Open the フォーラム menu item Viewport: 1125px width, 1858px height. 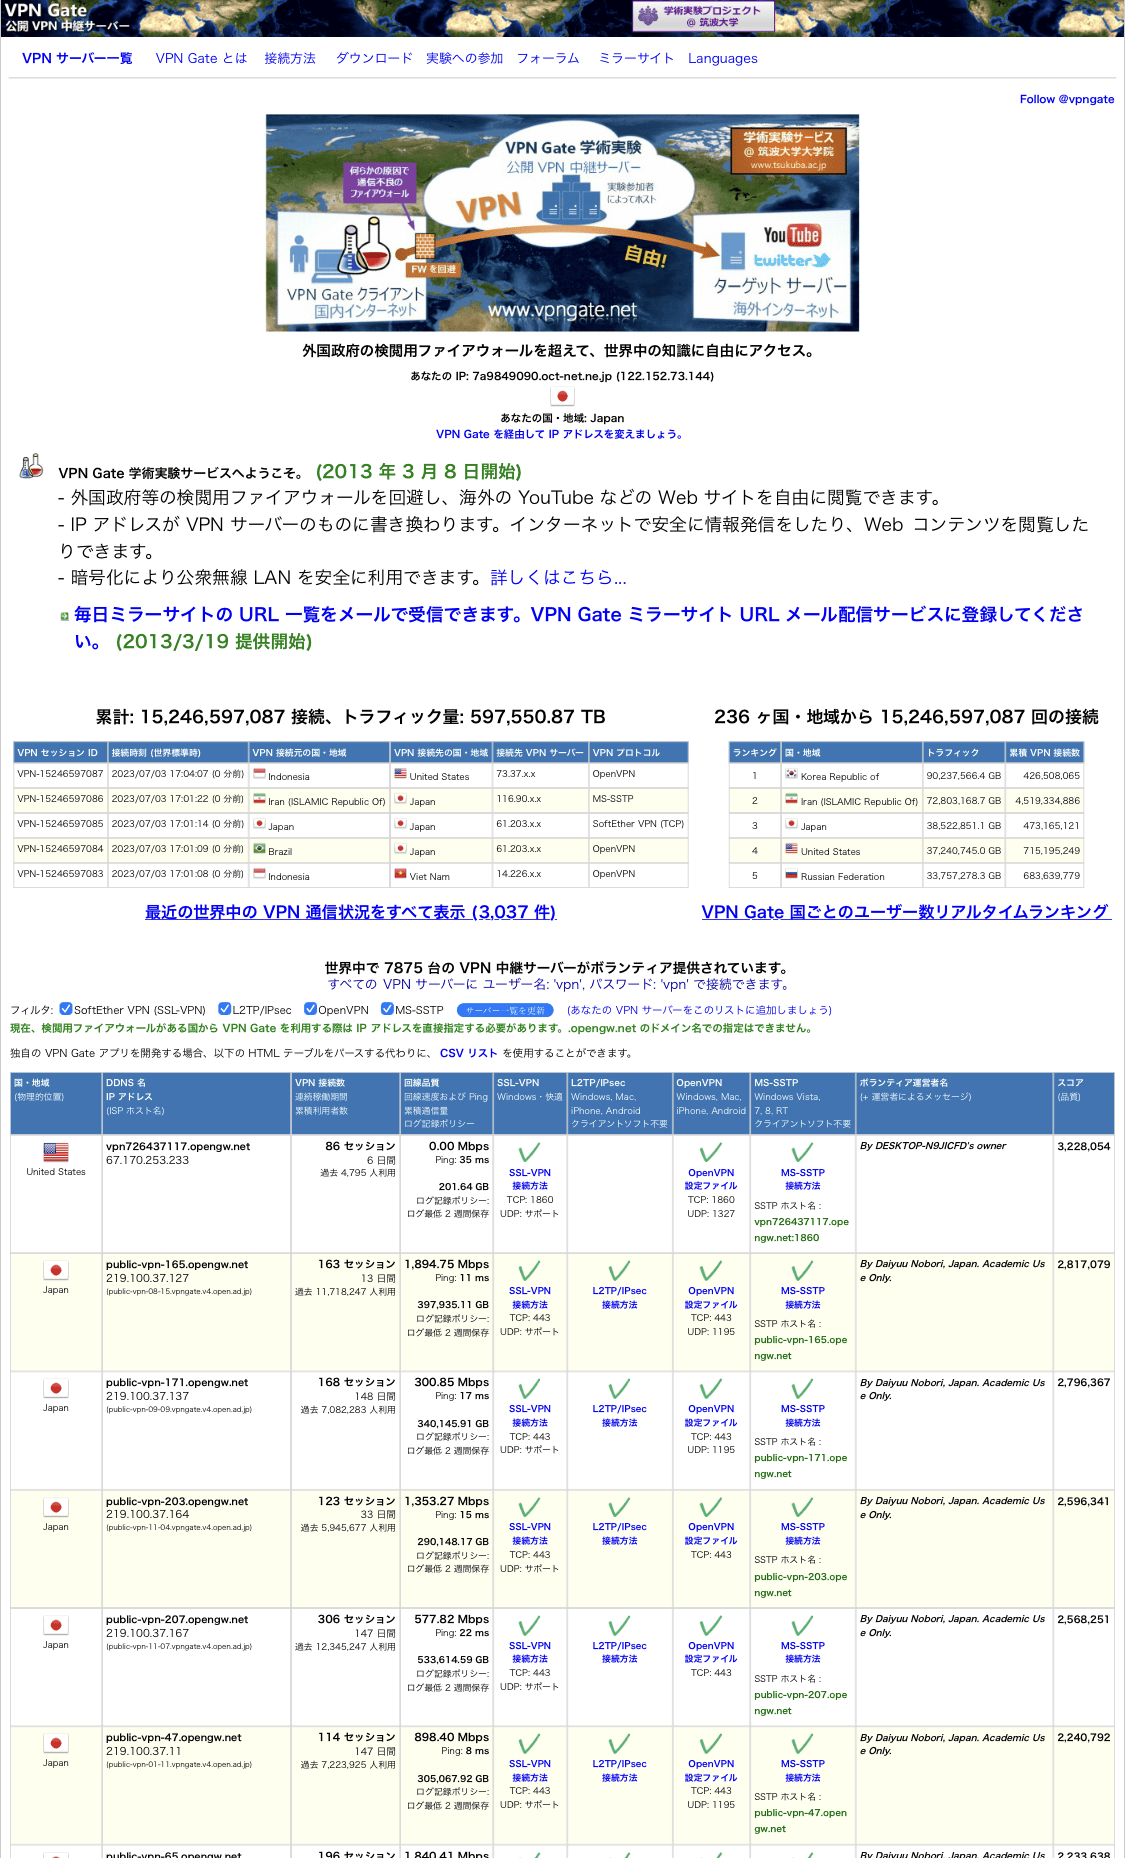548,58
